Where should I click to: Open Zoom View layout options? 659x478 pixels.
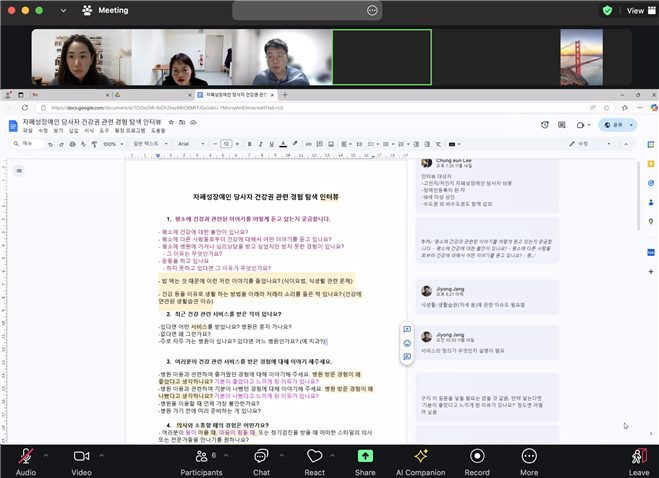point(641,11)
